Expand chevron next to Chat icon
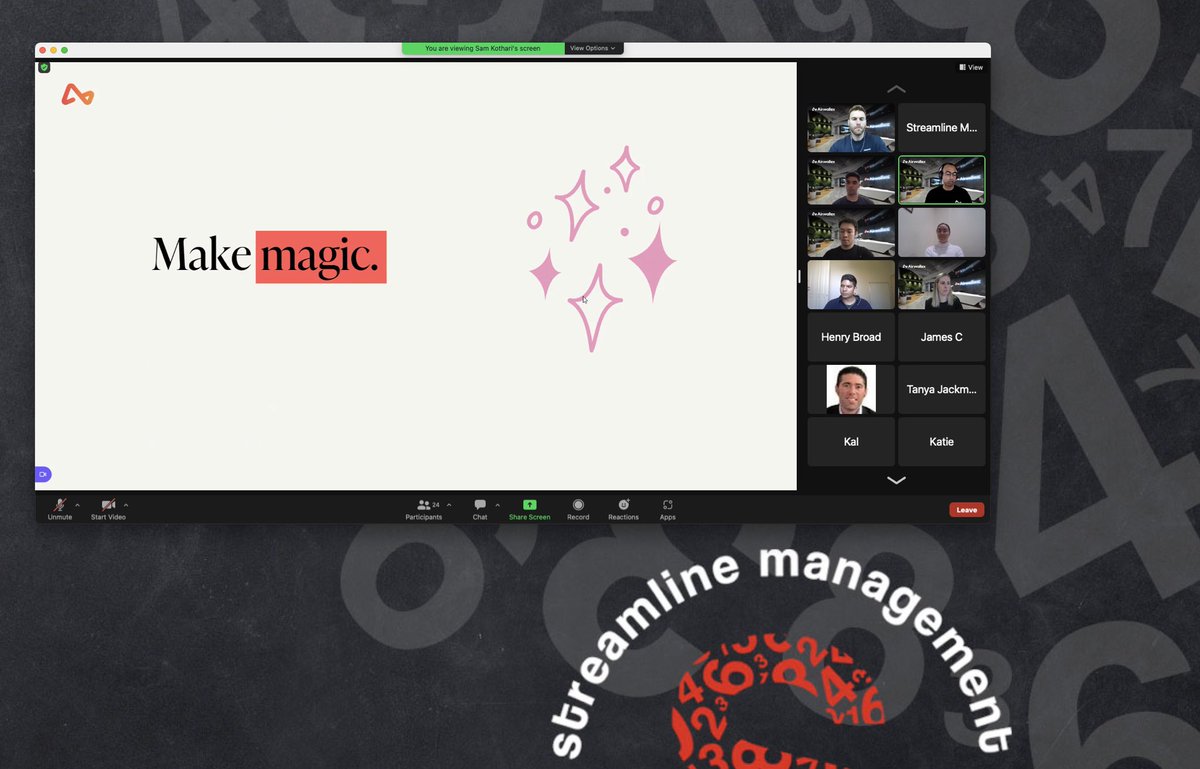Image resolution: width=1200 pixels, height=769 pixels. (x=498, y=505)
